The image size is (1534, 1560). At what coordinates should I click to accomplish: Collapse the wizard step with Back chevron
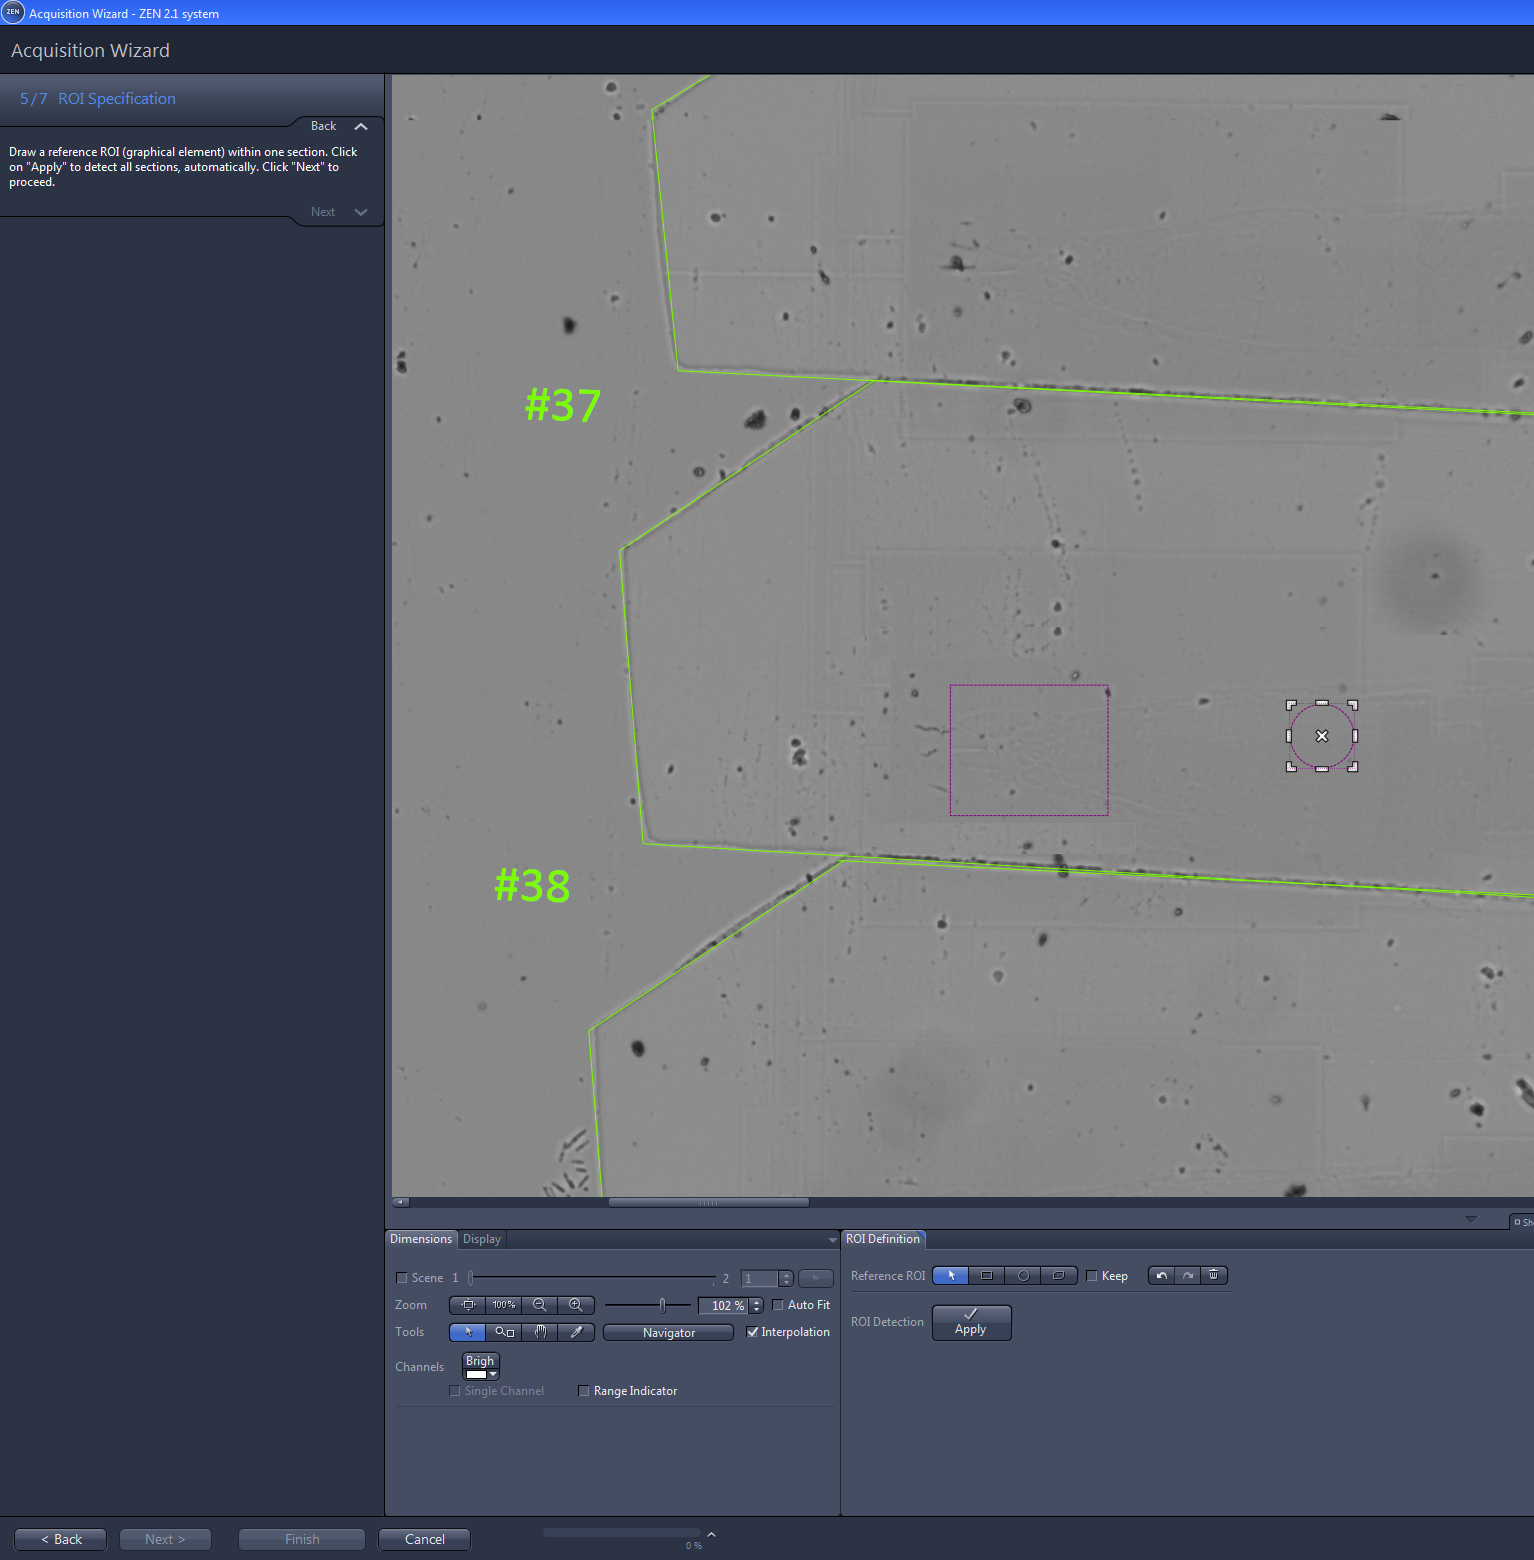(x=361, y=126)
